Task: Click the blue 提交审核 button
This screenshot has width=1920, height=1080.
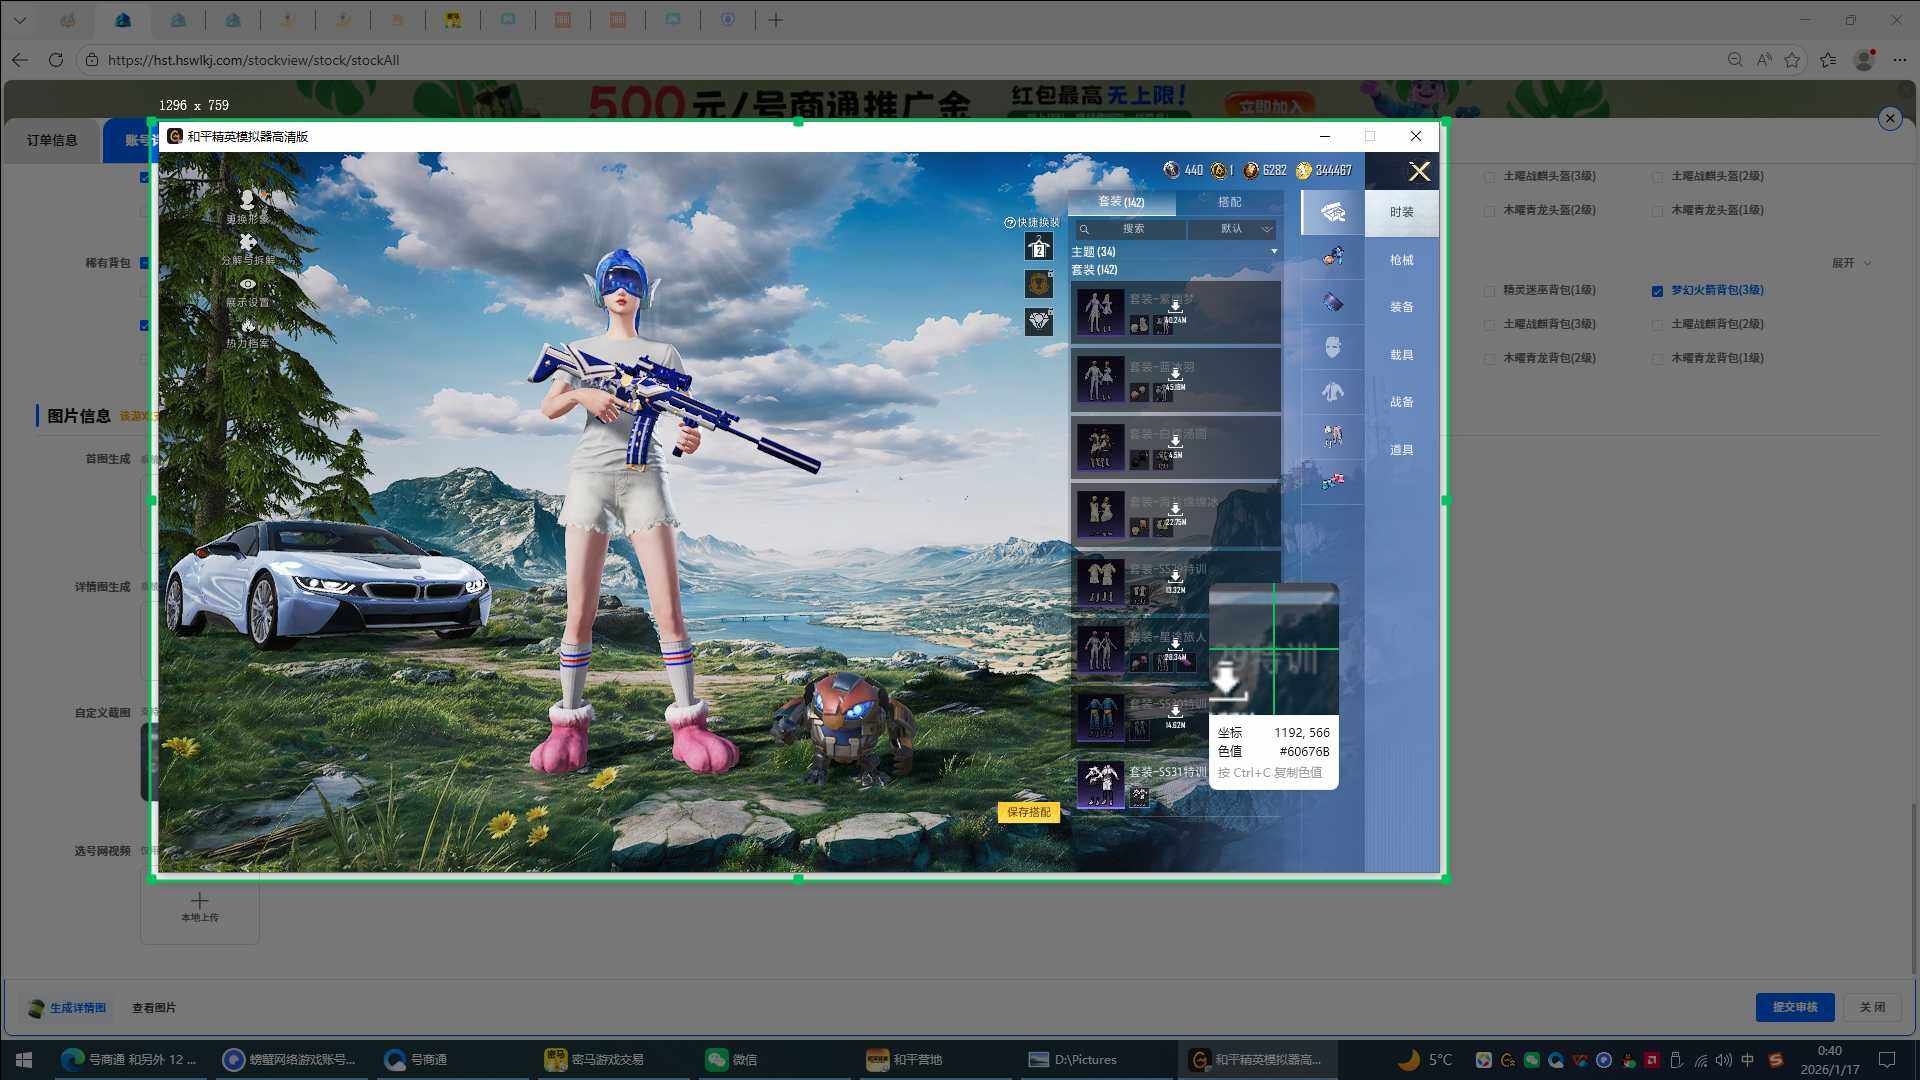Action: point(1794,1007)
